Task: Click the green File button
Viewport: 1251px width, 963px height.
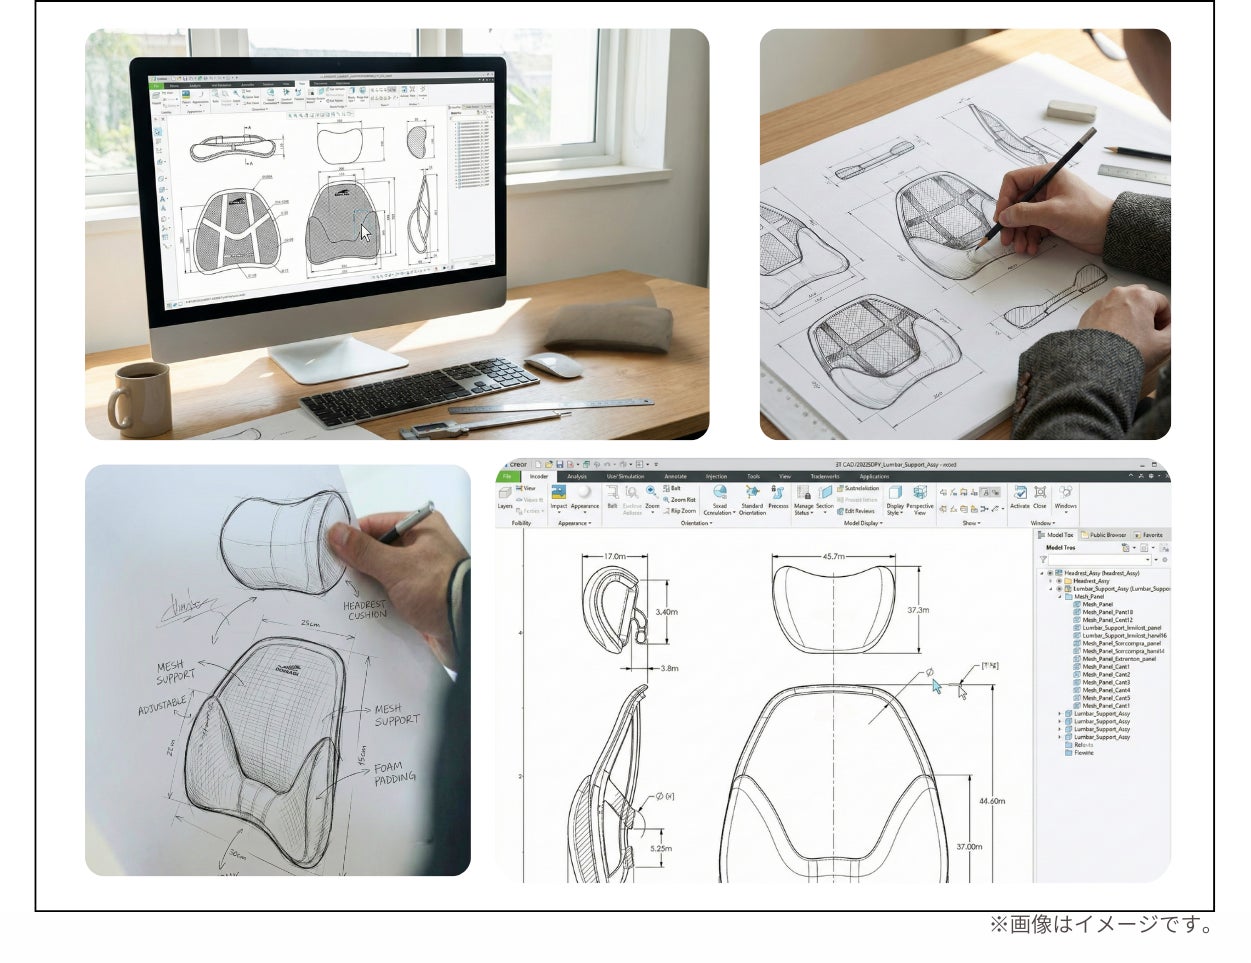Action: pos(507,477)
